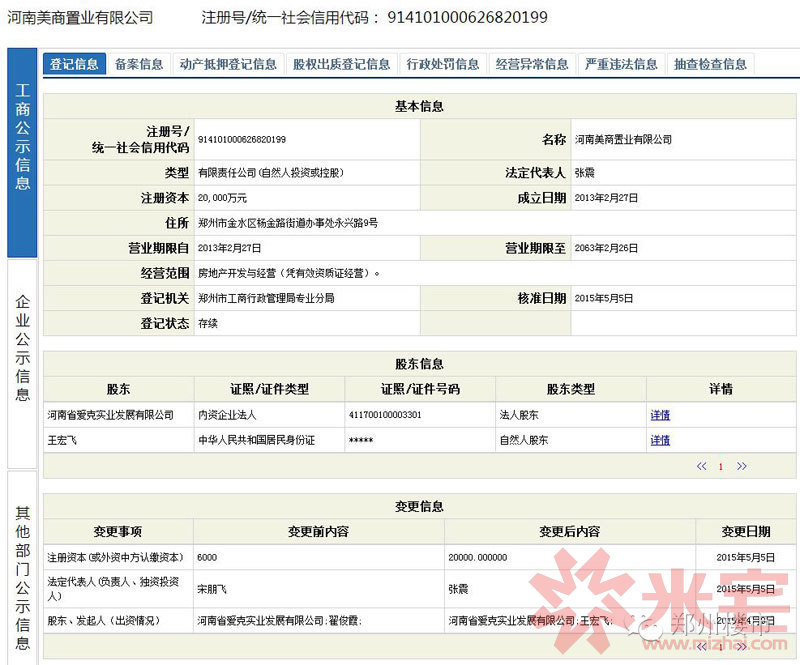Image resolution: width=800 pixels, height=665 pixels.
Task: Select the 股权出质登记信息 tab
Action: [341, 64]
